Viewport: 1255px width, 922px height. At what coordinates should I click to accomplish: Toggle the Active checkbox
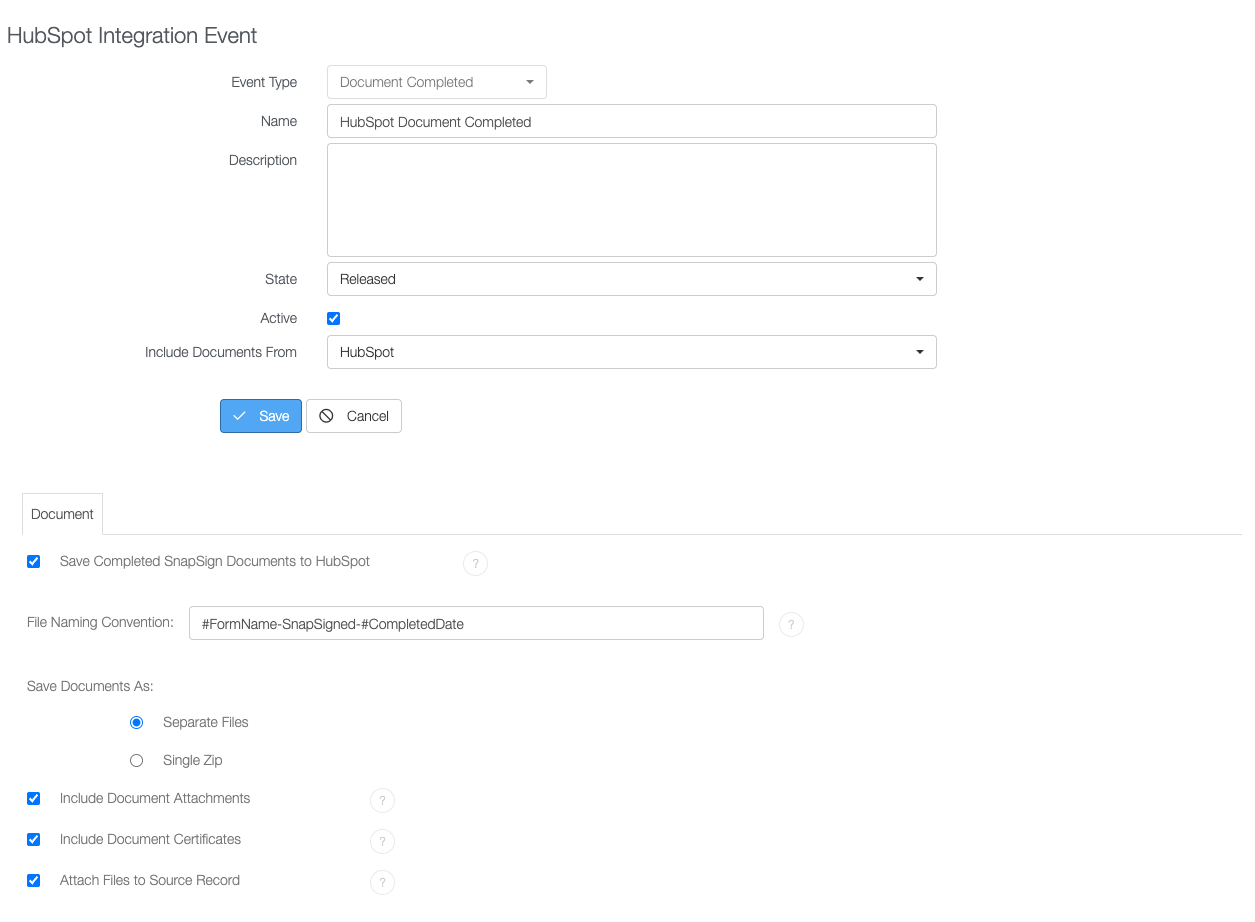click(x=334, y=319)
